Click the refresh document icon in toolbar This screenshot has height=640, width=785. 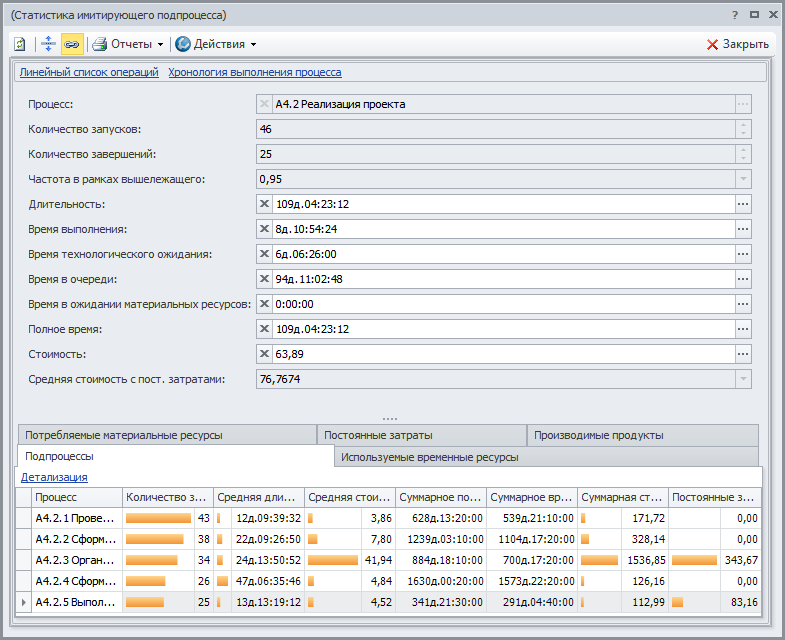[19, 44]
